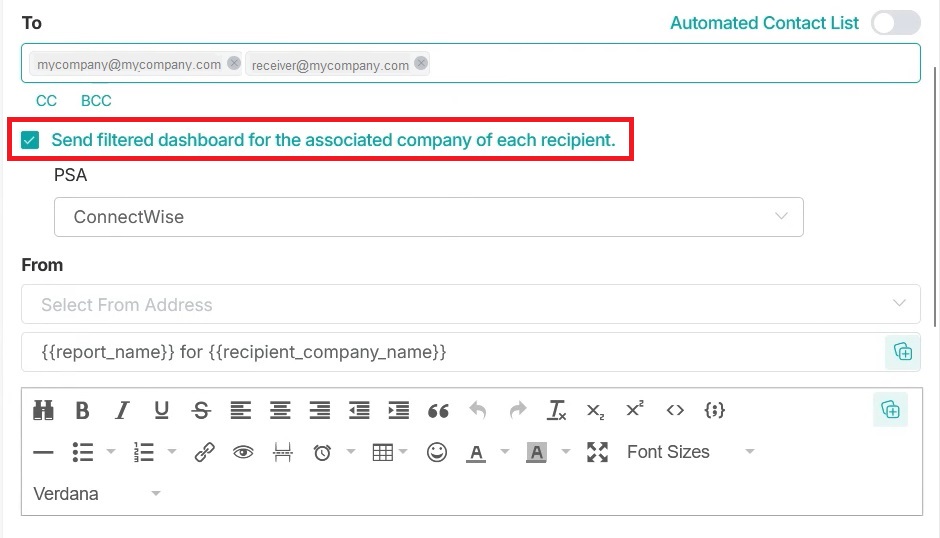Open the PSA ConnectWise dropdown
Screen dimensions: 940x538
point(428,217)
